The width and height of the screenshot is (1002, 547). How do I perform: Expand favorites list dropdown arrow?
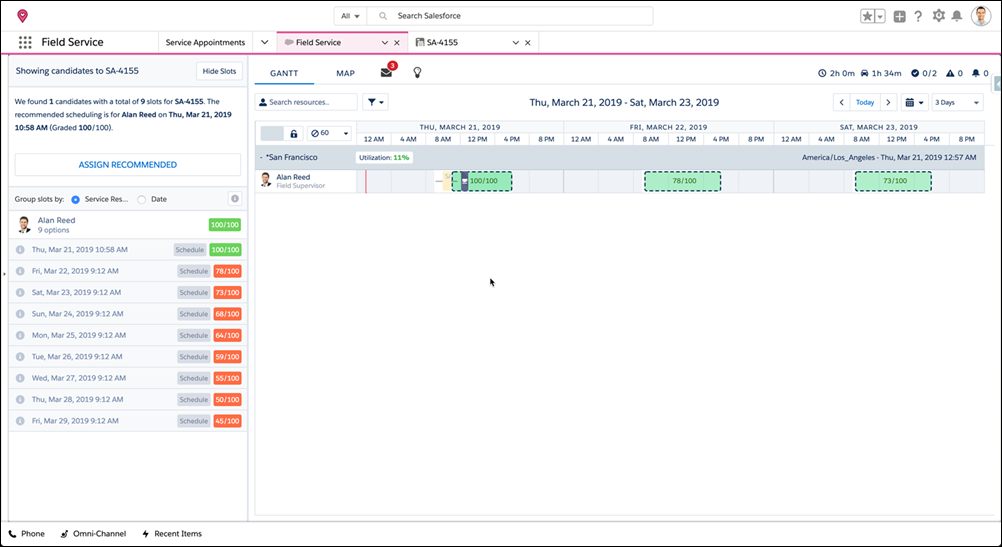click(x=881, y=17)
